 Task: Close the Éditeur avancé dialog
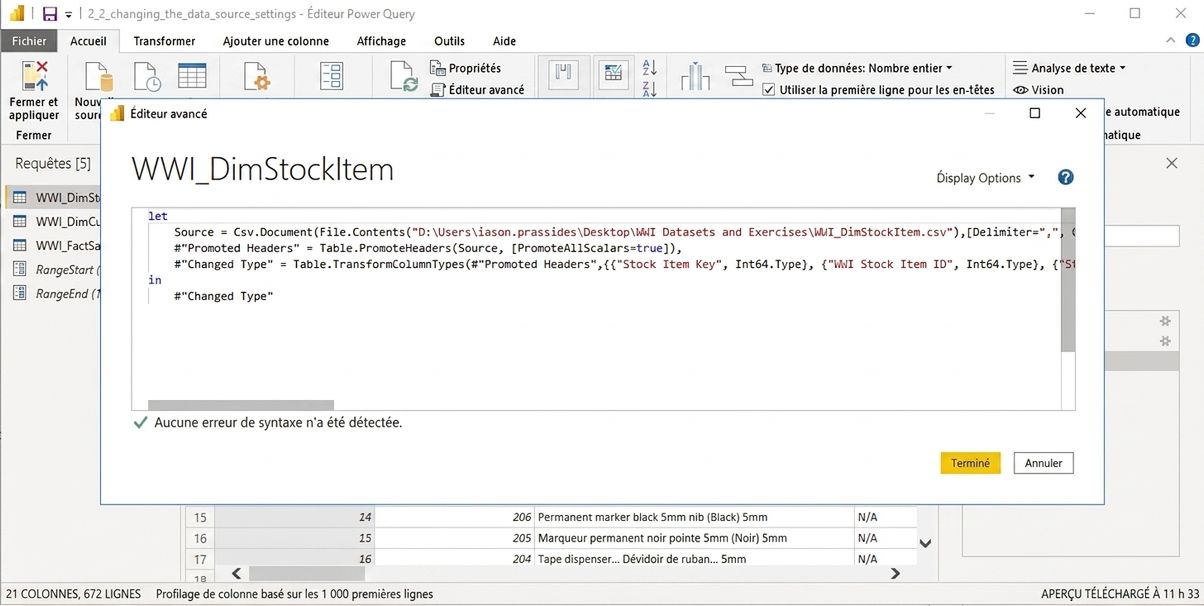(1080, 114)
